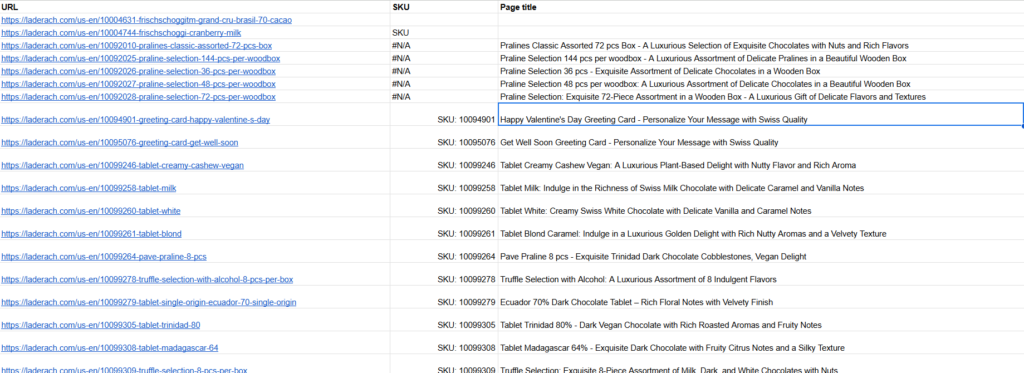Open the frischschoggi-cranberry-milk URL
The height and width of the screenshot is (373, 1024).
[x=121, y=33]
